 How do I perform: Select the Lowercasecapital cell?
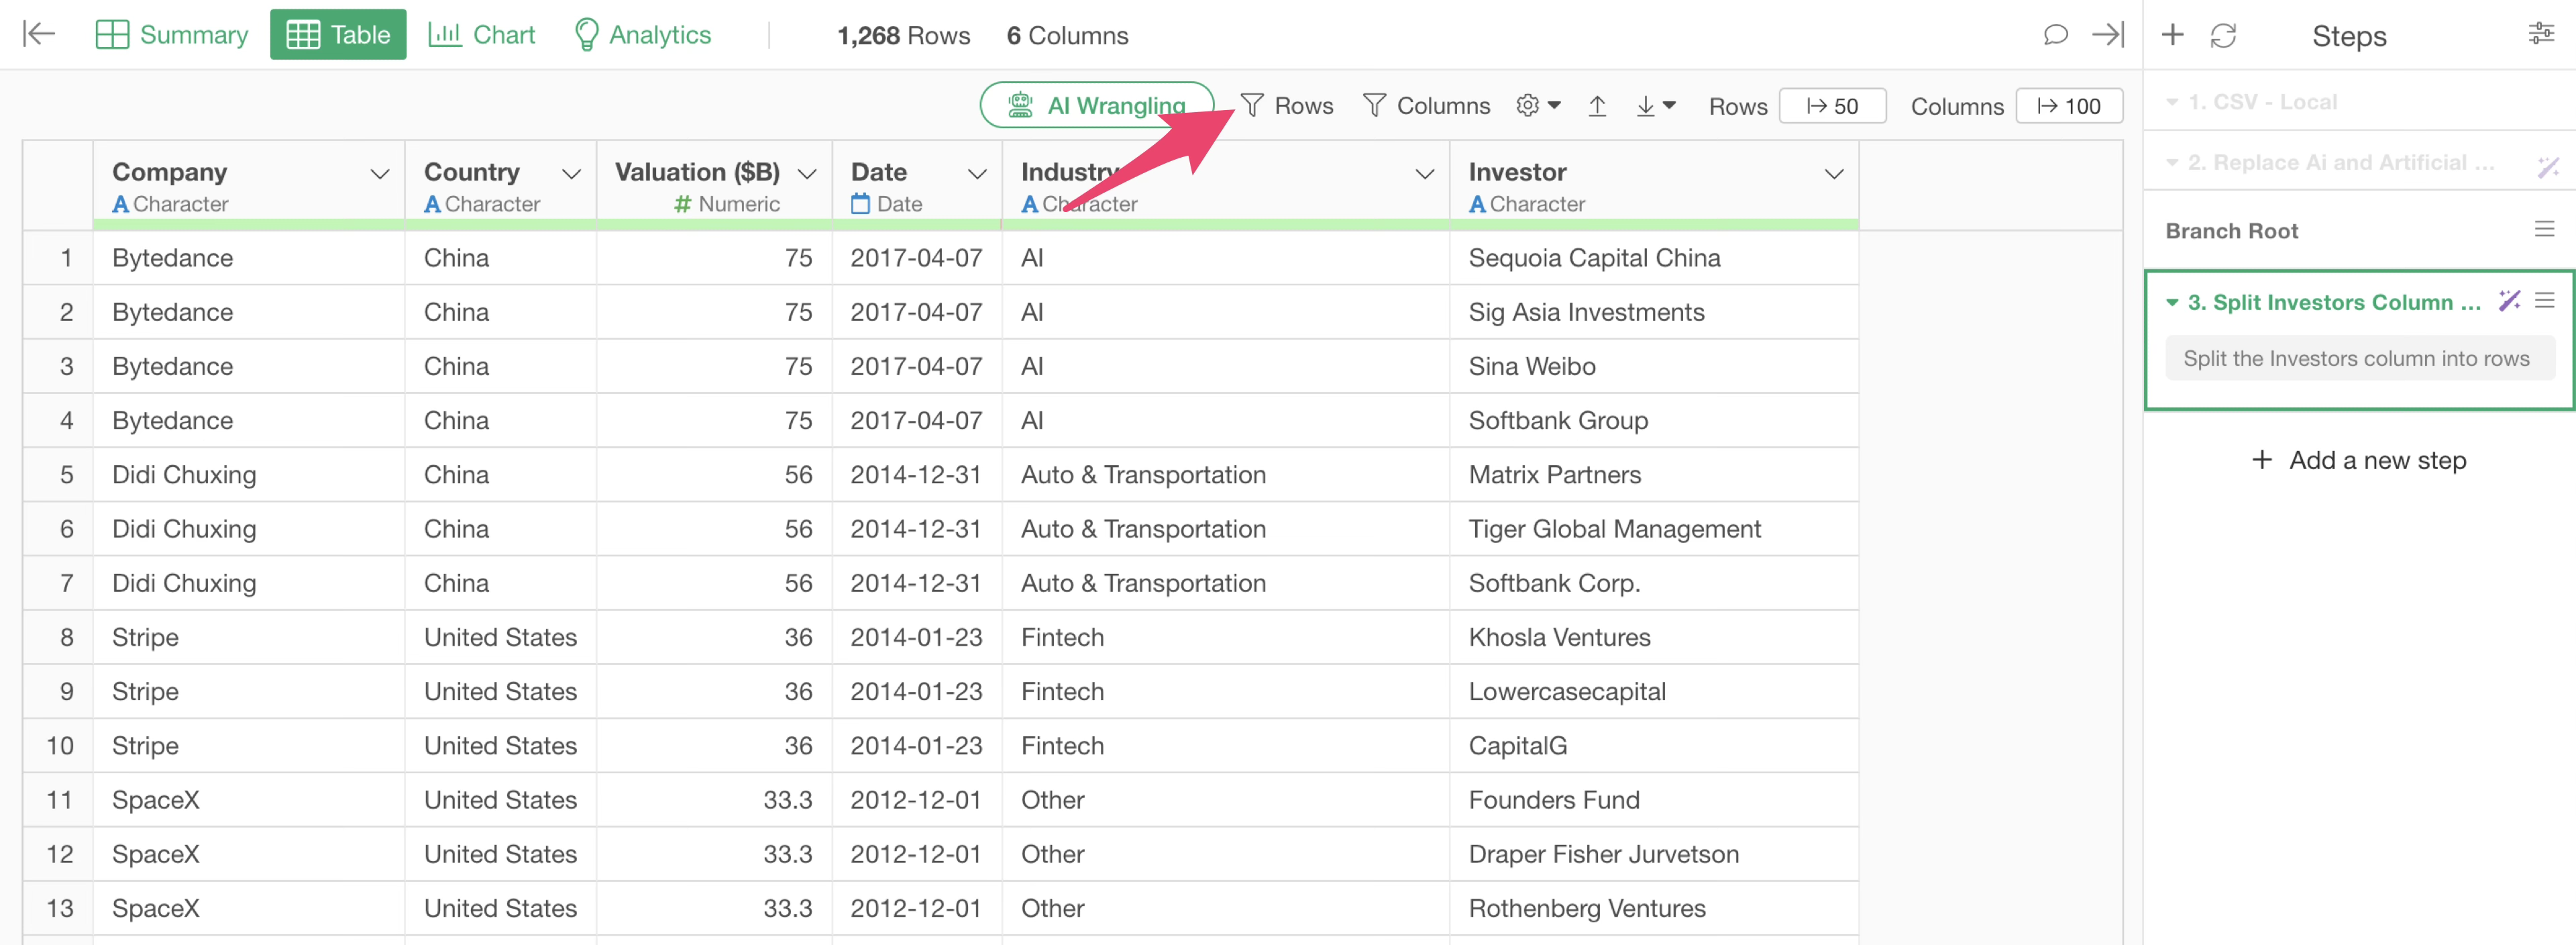coord(1654,691)
